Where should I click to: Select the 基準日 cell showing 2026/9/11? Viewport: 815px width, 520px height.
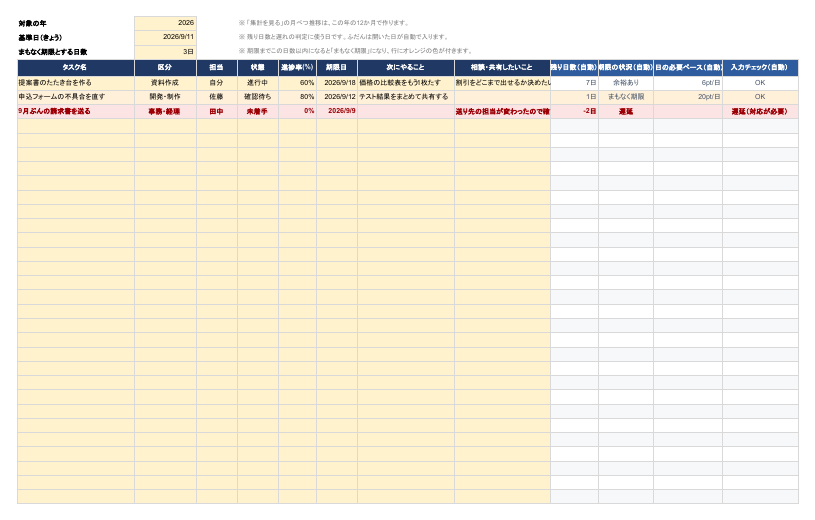pyautogui.click(x=165, y=37)
